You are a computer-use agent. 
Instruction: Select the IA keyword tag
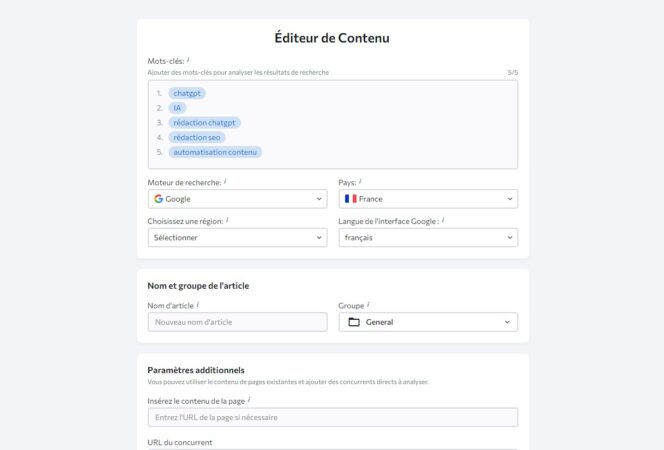tap(178, 108)
